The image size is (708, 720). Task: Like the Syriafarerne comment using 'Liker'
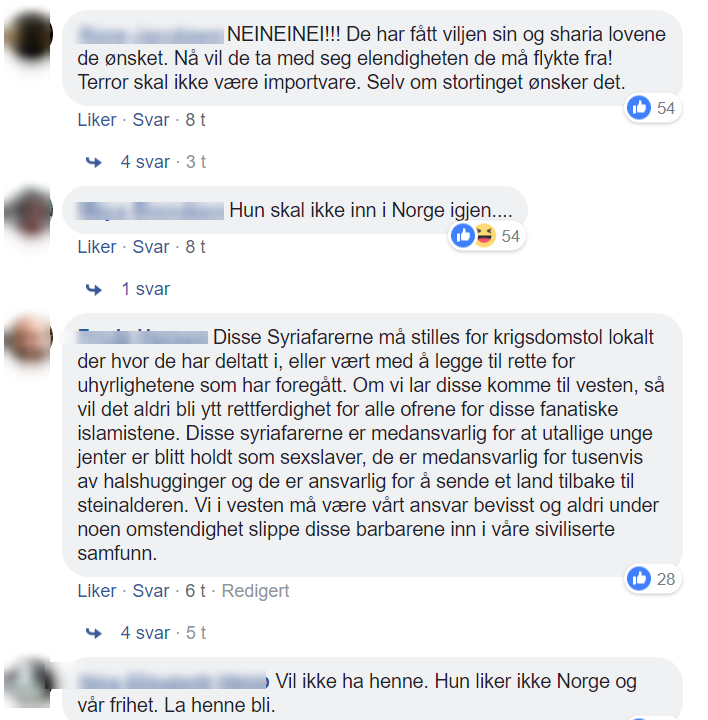click(97, 591)
